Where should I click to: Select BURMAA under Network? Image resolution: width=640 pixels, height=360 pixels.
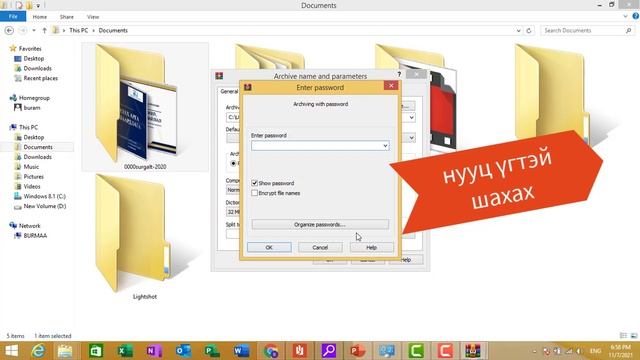[35, 236]
